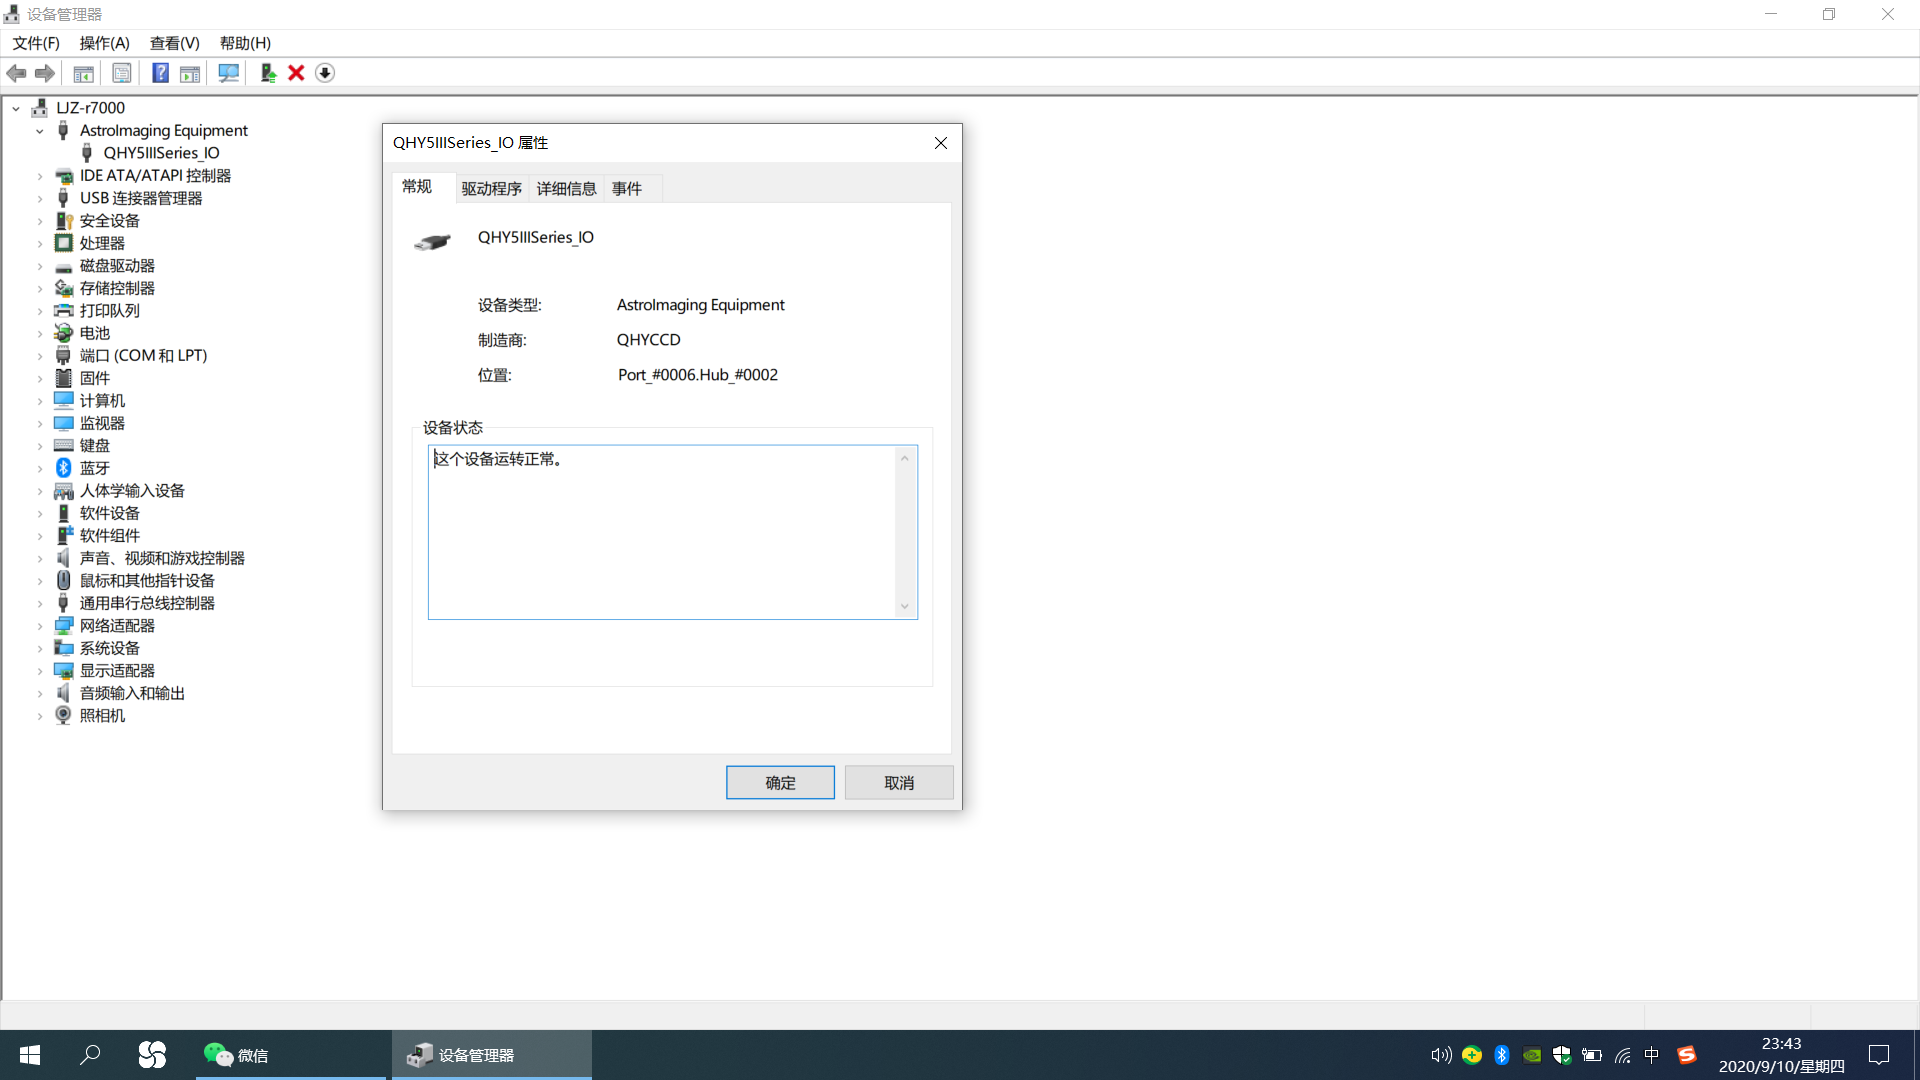Click the update driver toolbar icon

point(268,73)
